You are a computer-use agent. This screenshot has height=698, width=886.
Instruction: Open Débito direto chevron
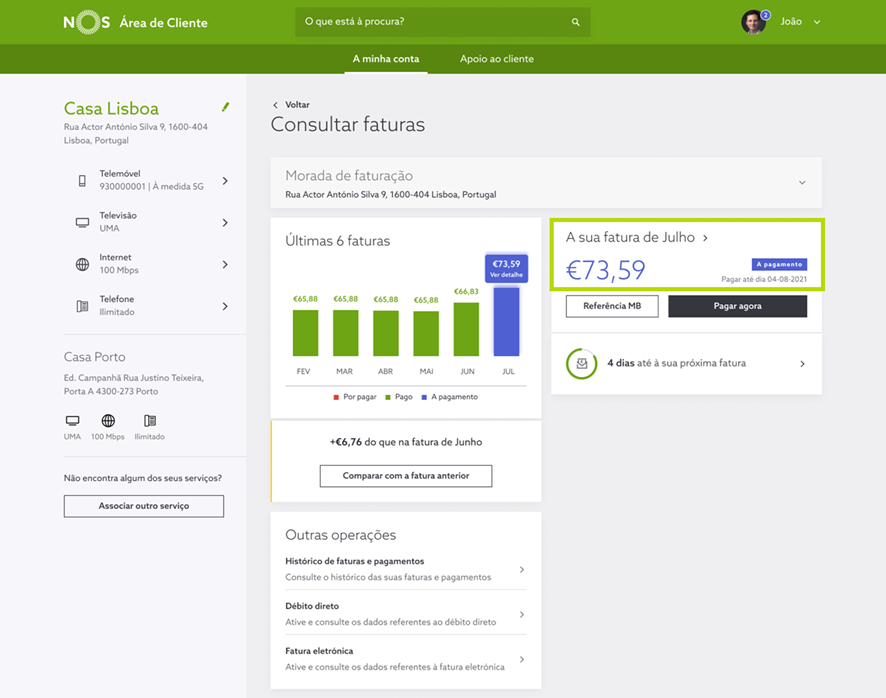coord(522,614)
